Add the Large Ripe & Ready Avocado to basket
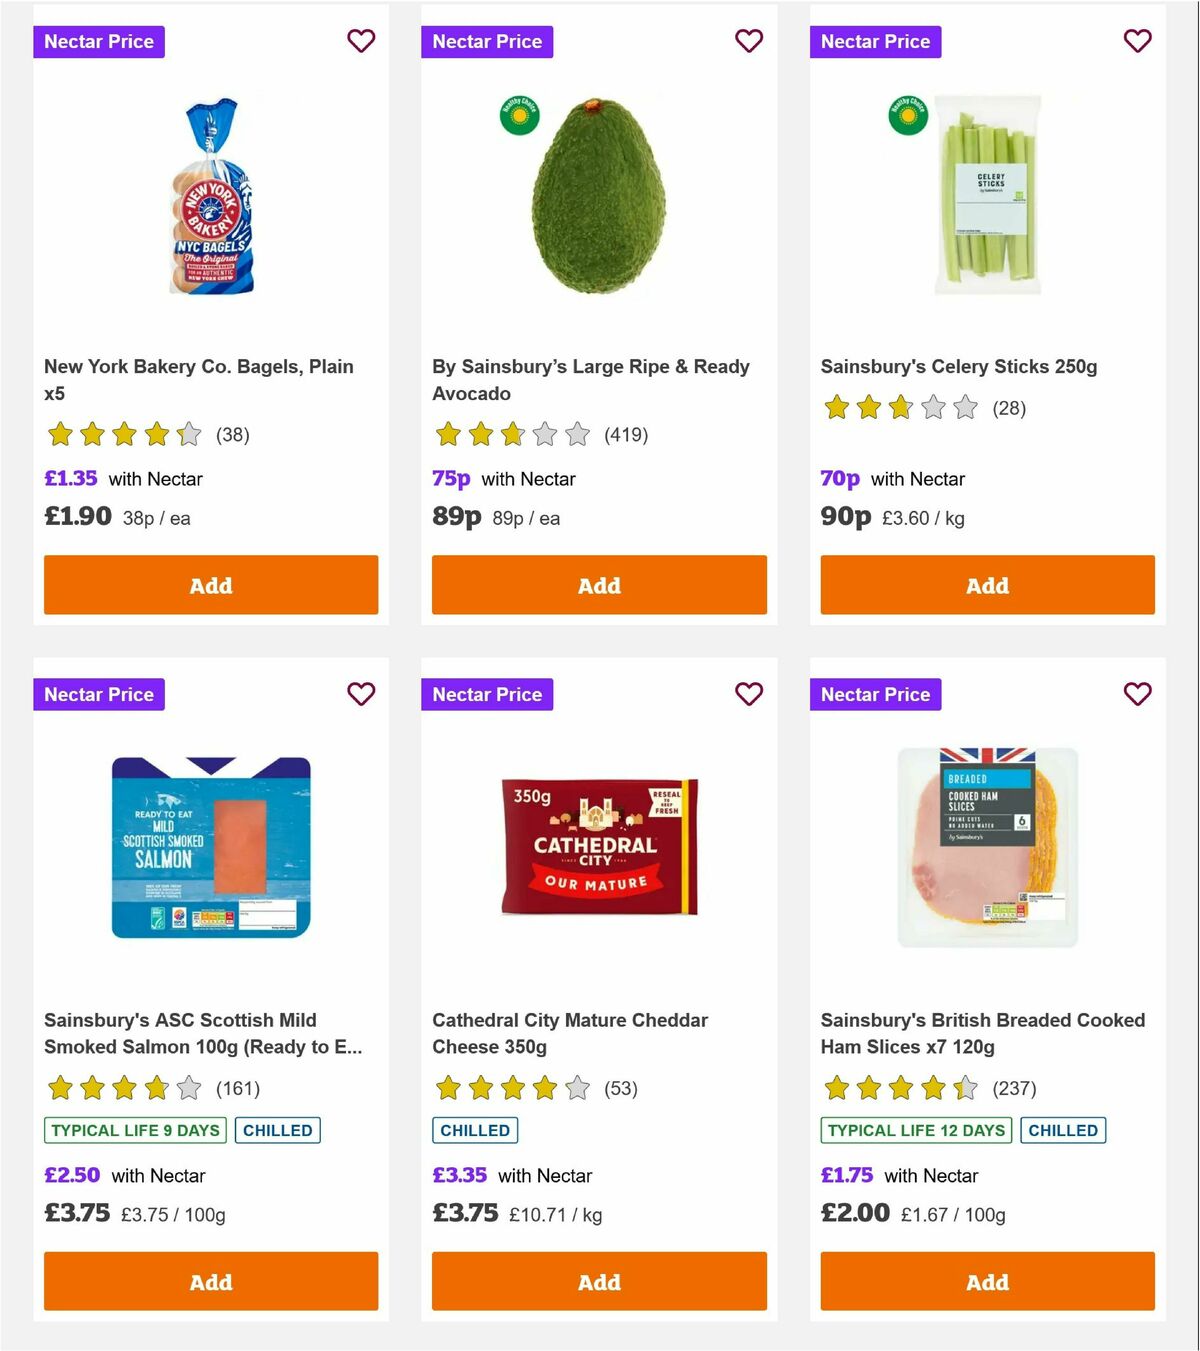This screenshot has height=1351, width=1200. (x=599, y=585)
